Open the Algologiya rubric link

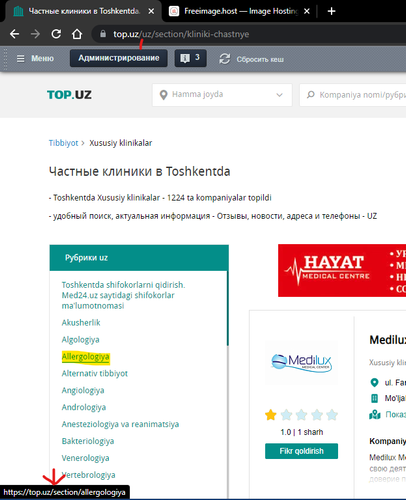(x=80, y=340)
